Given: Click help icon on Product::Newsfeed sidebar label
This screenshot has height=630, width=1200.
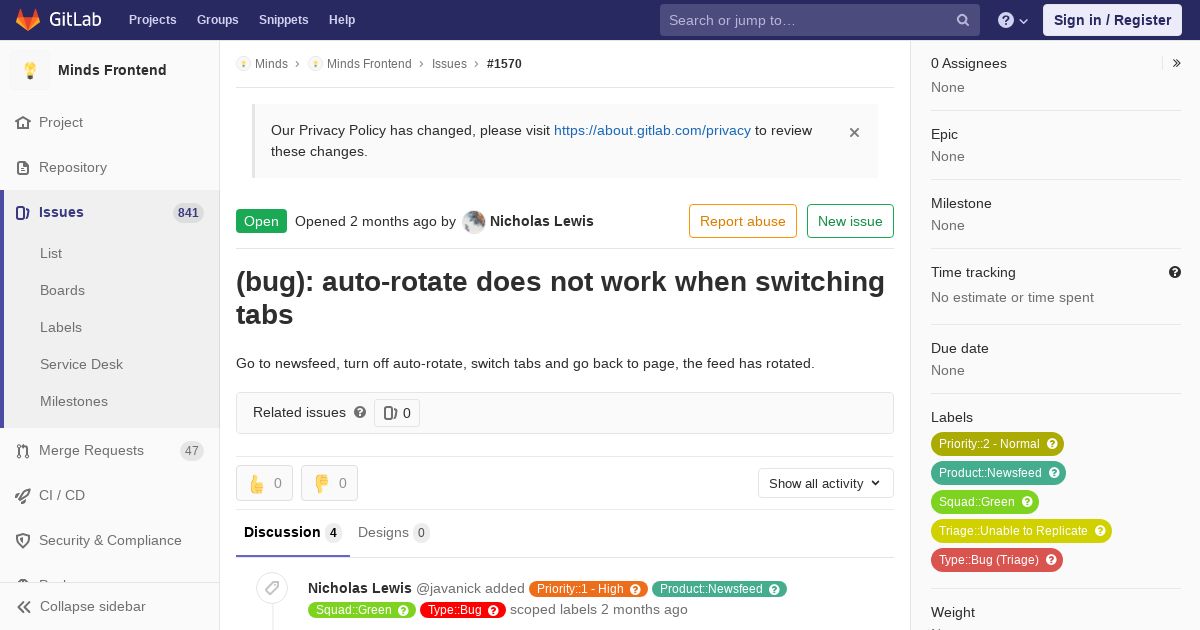Looking at the screenshot, I should (1053, 473).
